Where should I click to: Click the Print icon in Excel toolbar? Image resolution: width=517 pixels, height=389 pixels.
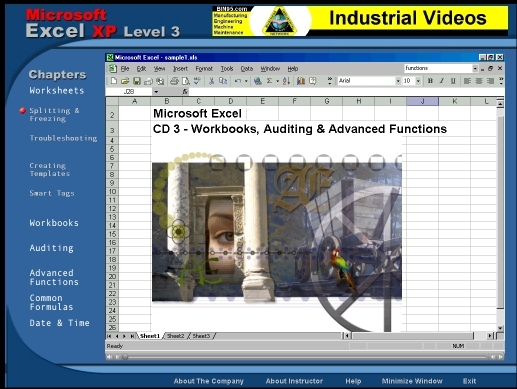[174, 81]
